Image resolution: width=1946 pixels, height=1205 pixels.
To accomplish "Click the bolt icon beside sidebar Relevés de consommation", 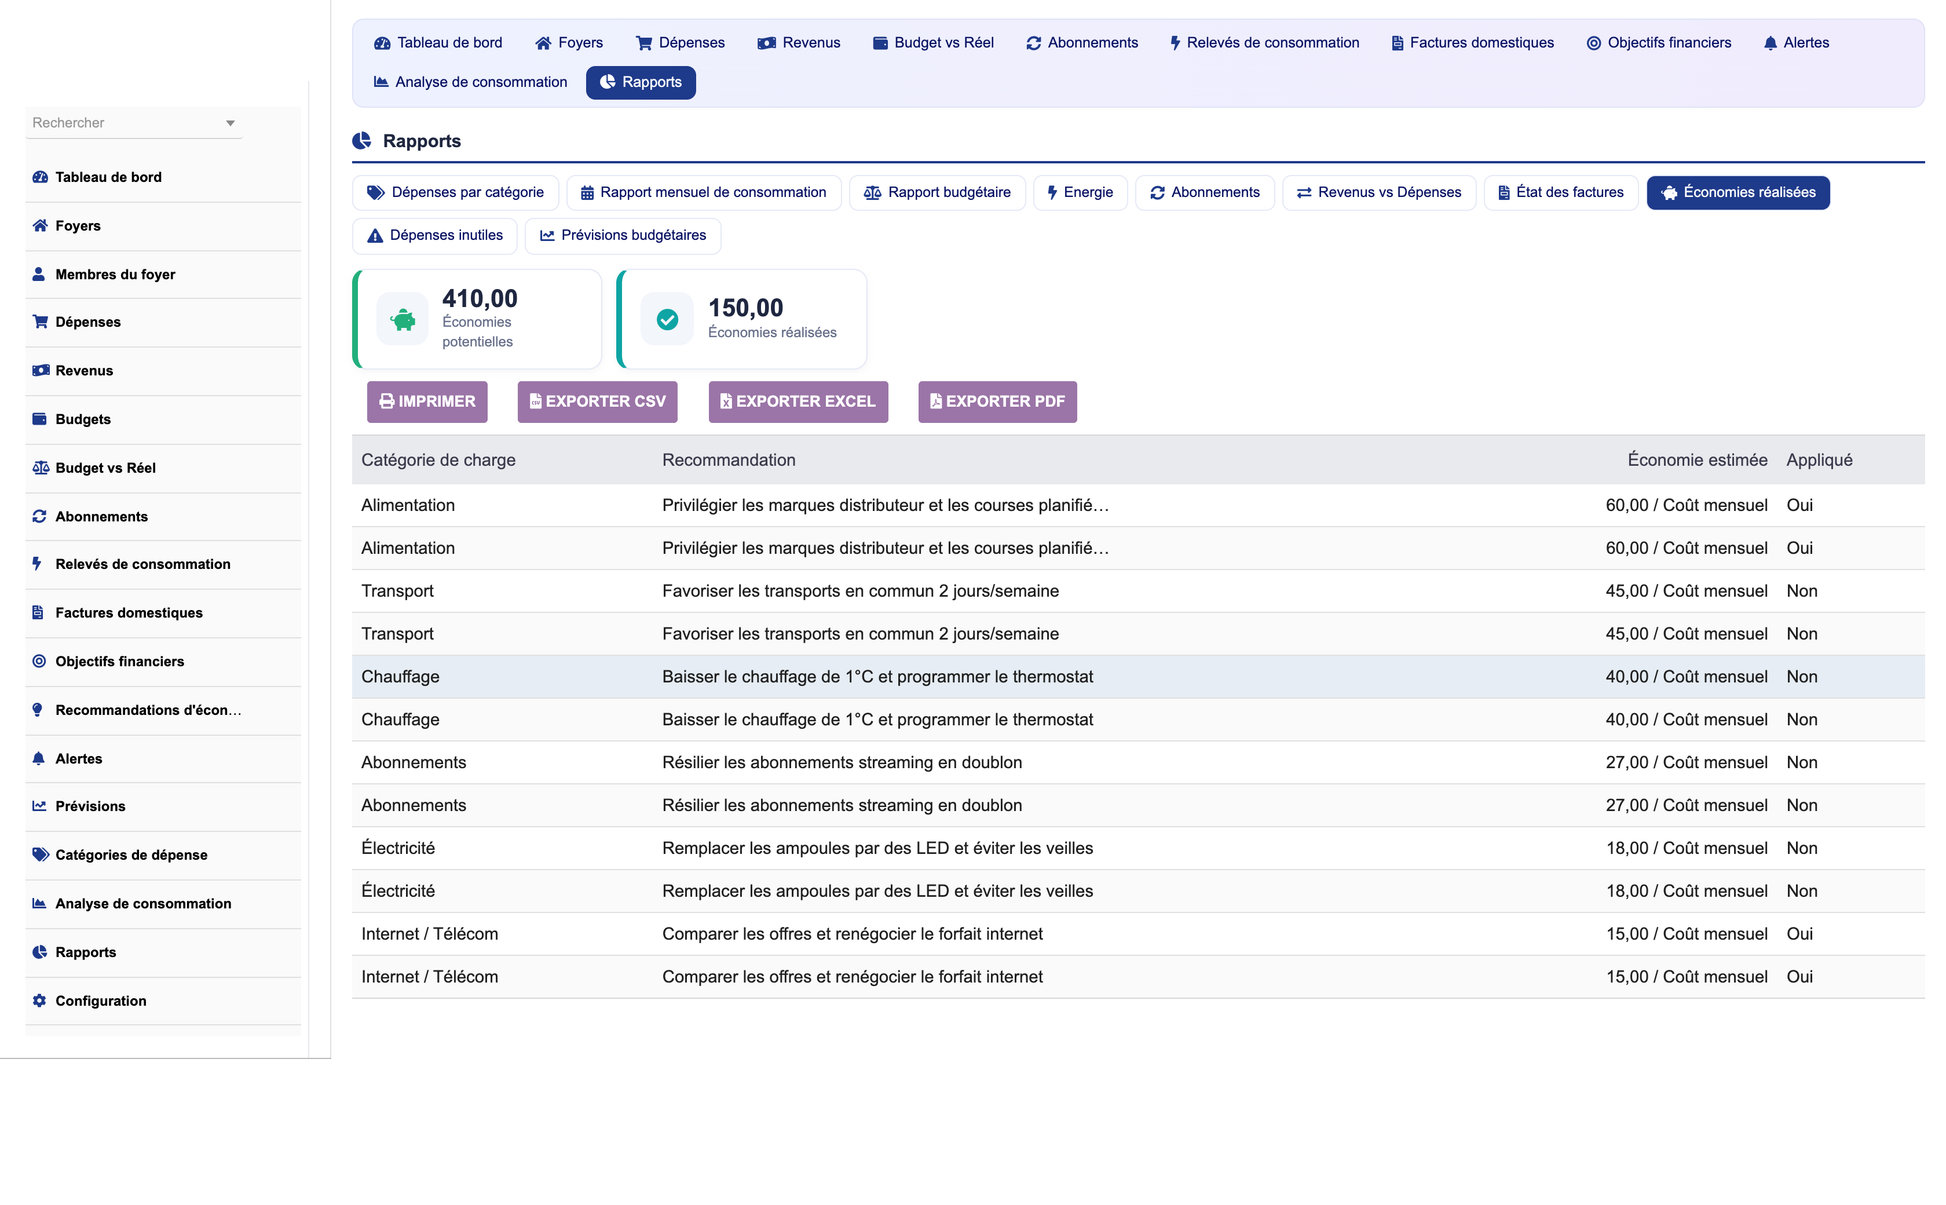I will [38, 564].
